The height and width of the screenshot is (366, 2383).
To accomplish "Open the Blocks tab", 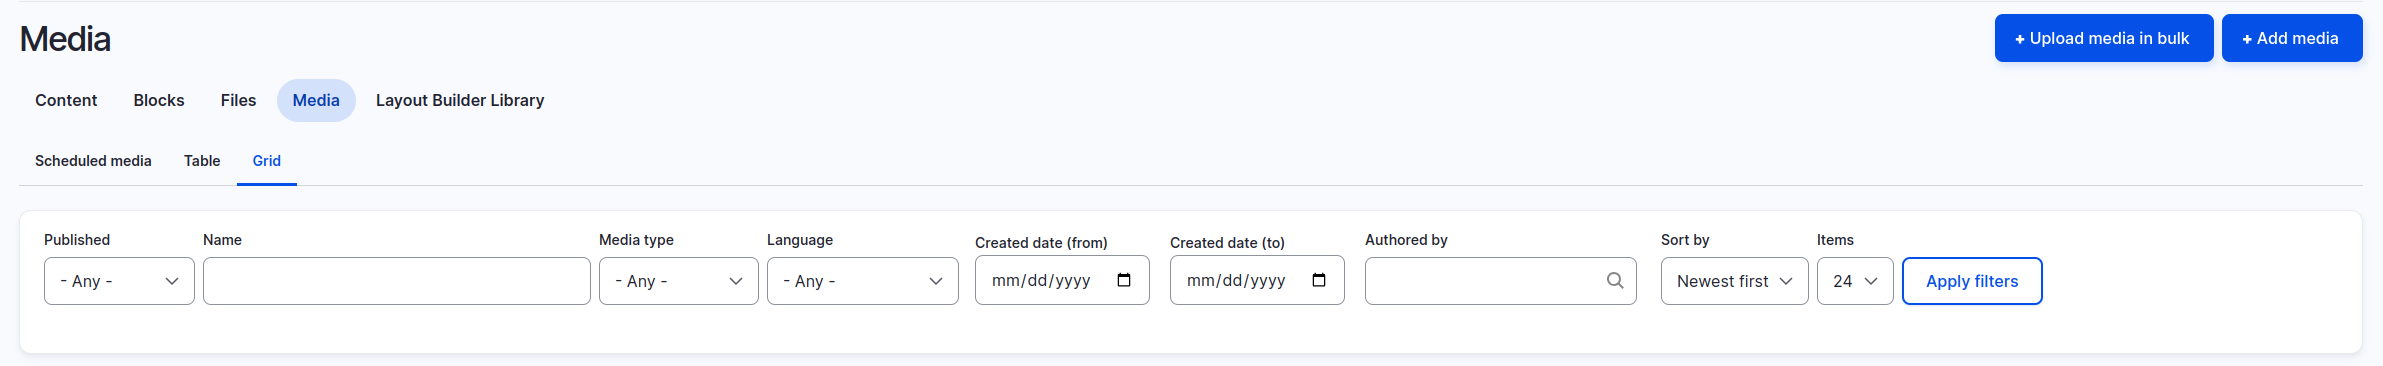I will pos(159,100).
